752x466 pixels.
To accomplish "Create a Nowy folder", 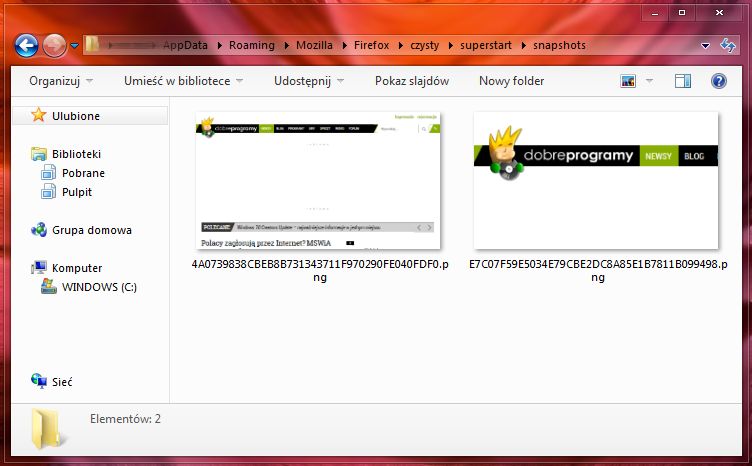I will pos(511,81).
